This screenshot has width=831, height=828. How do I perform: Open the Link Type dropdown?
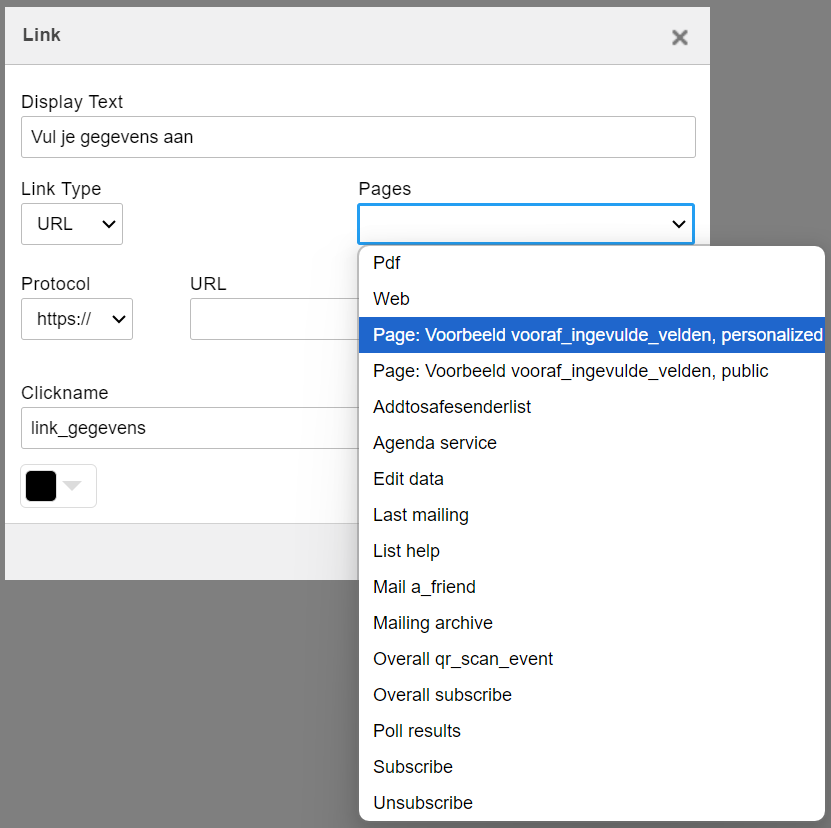(x=72, y=224)
